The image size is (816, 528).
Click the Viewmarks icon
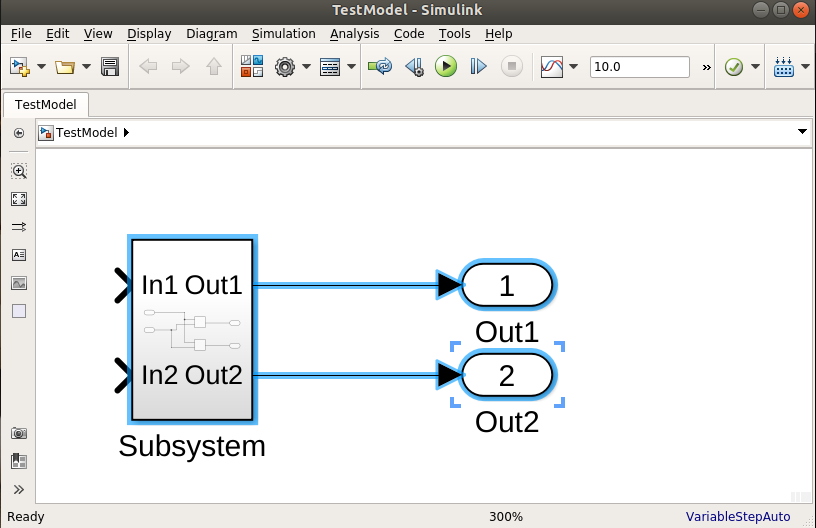pyautogui.click(x=19, y=461)
